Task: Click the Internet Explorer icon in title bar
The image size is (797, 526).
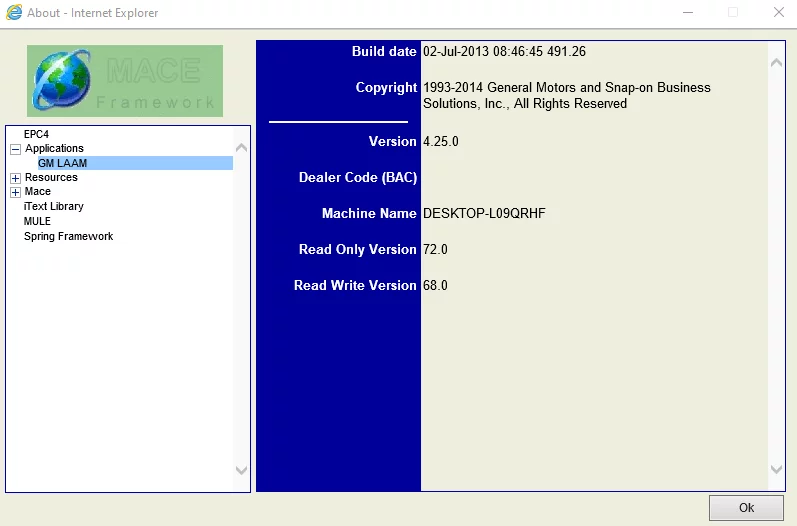Action: (x=14, y=13)
